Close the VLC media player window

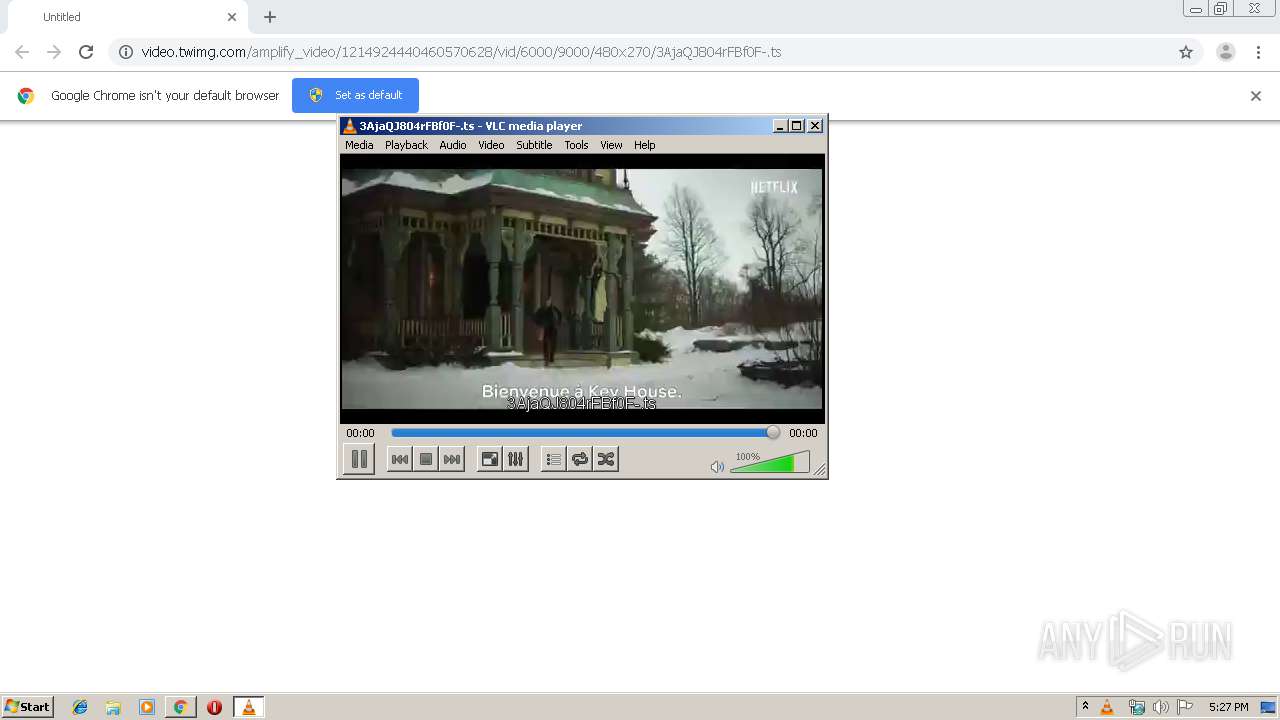click(815, 126)
